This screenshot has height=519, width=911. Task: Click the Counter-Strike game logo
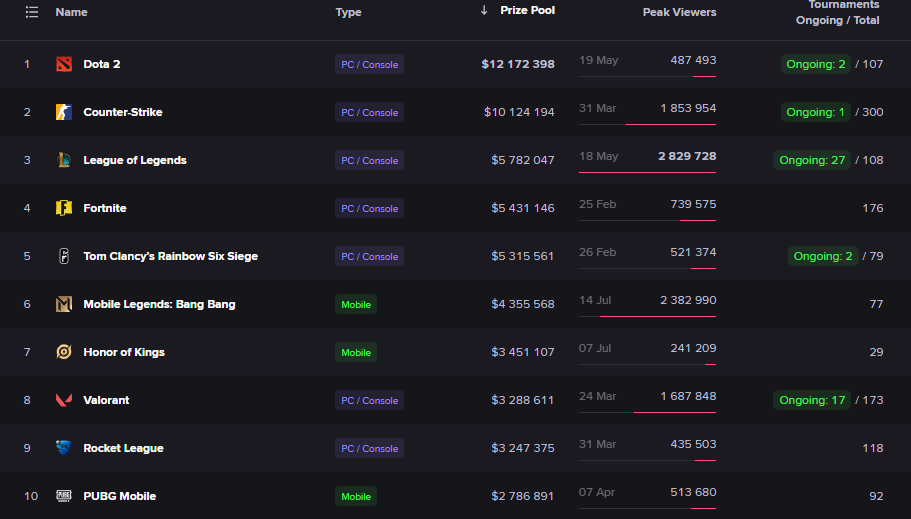click(x=64, y=112)
